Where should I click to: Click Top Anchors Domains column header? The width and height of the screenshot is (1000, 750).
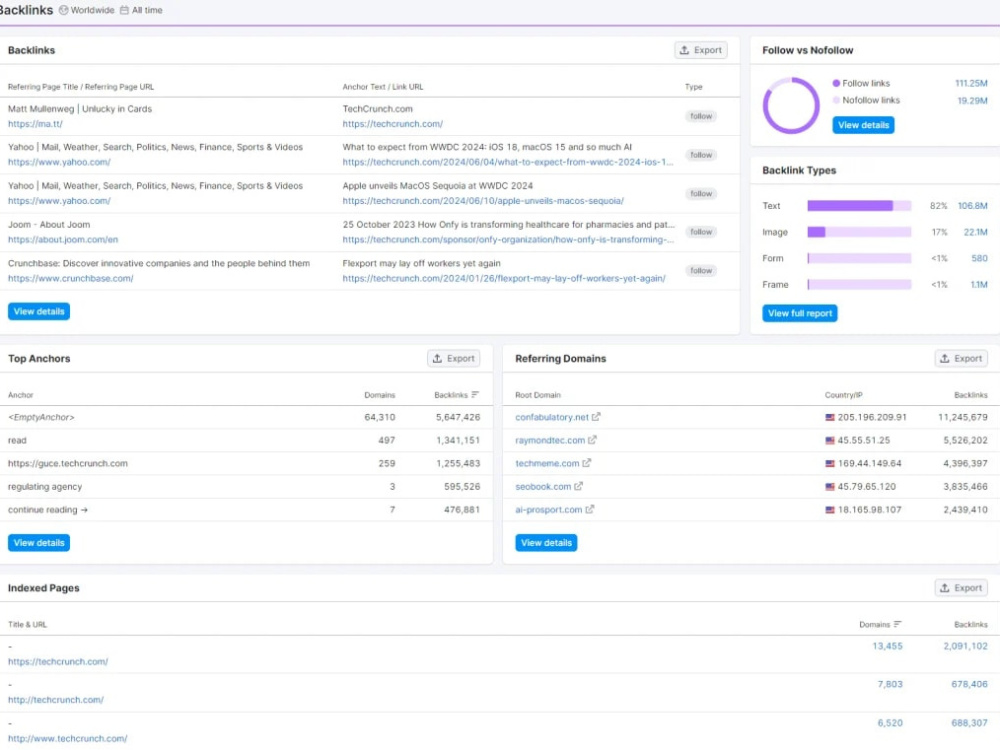click(379, 395)
